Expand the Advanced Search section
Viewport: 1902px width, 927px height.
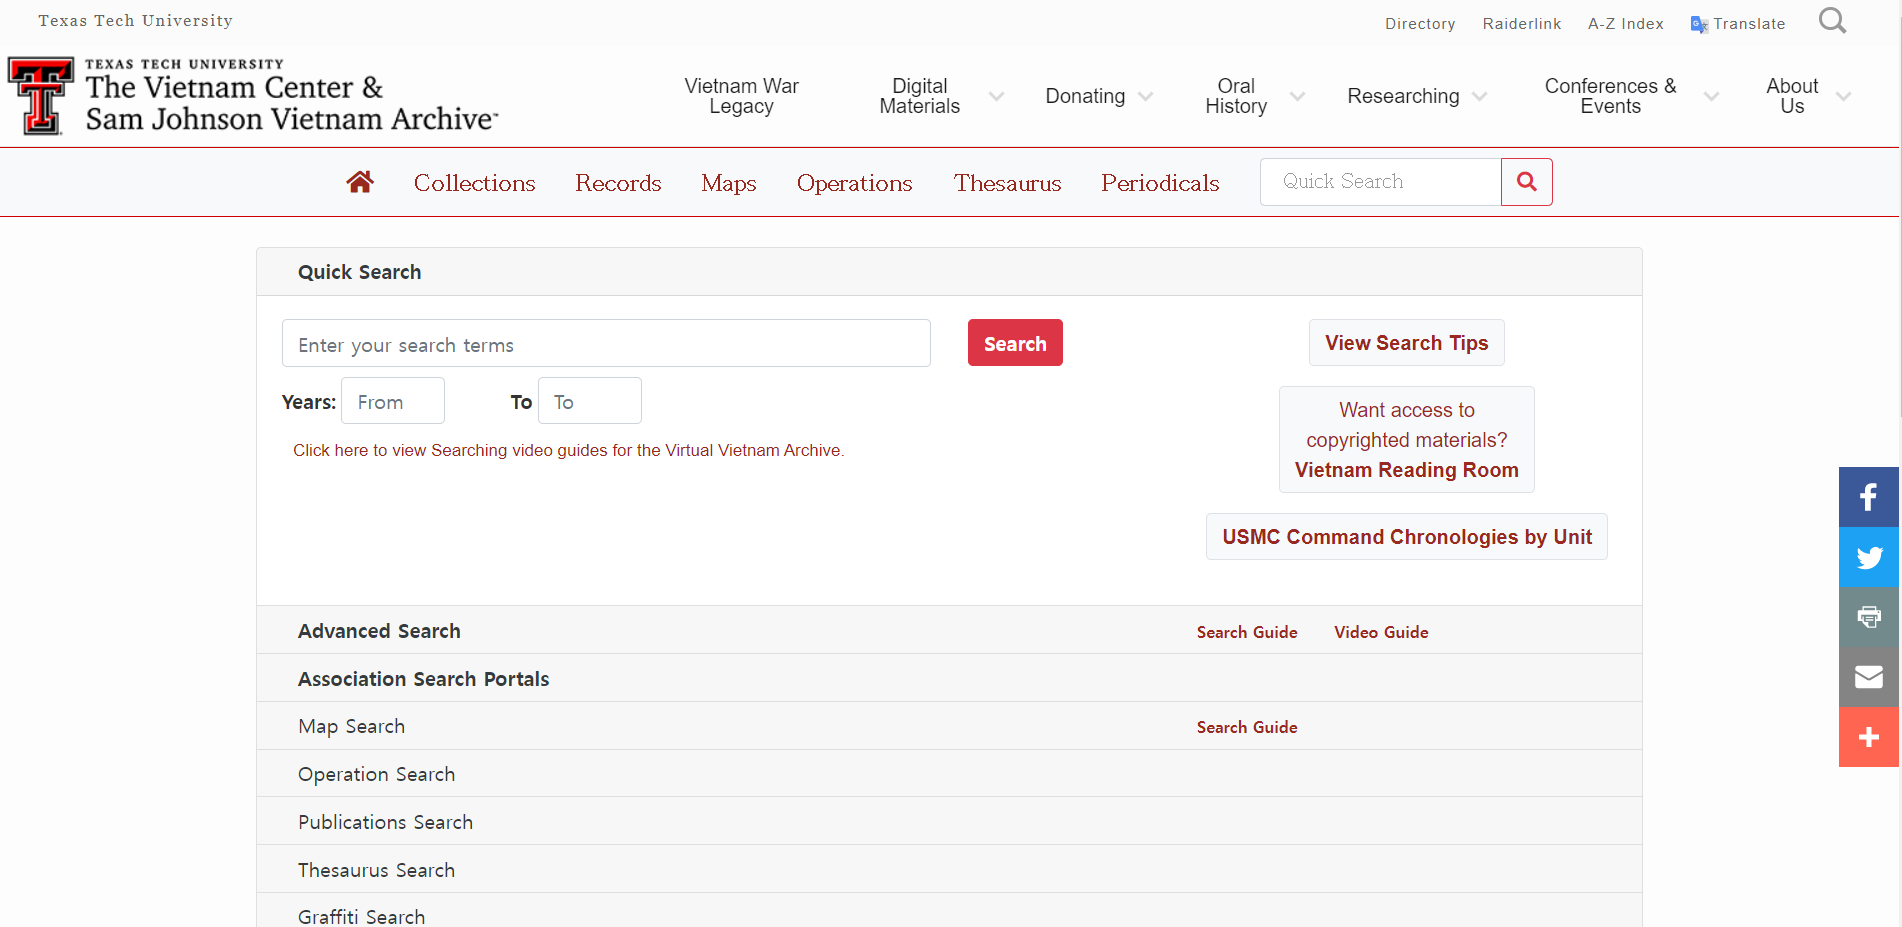pyautogui.click(x=379, y=631)
